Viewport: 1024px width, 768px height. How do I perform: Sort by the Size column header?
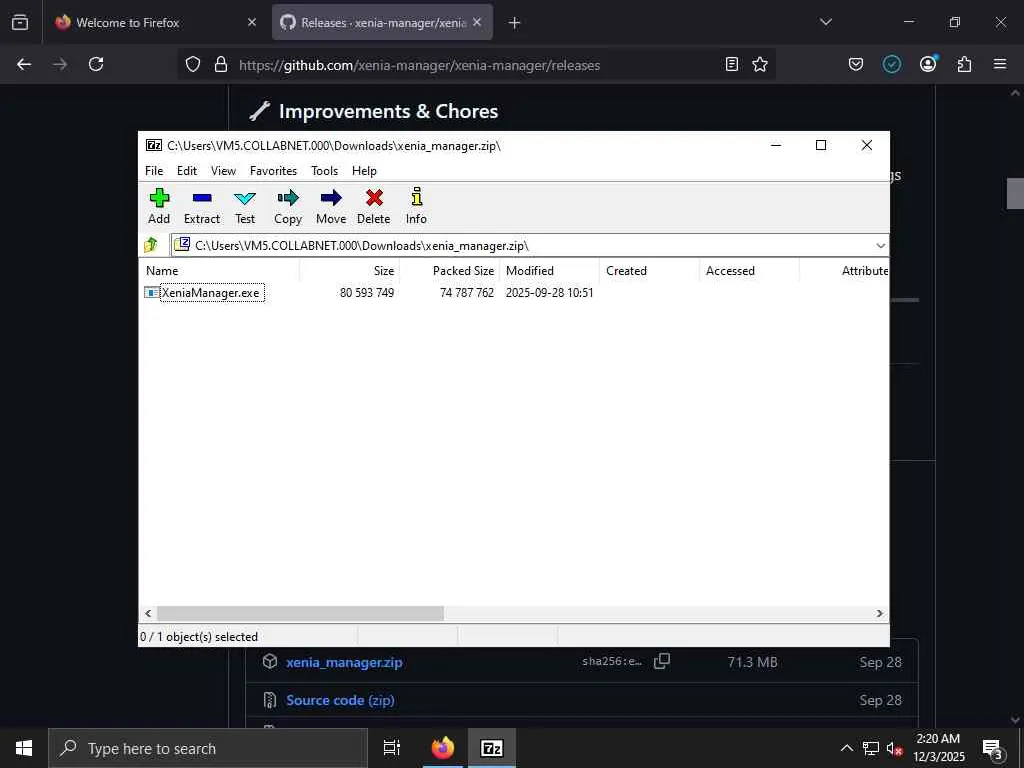tap(349, 270)
